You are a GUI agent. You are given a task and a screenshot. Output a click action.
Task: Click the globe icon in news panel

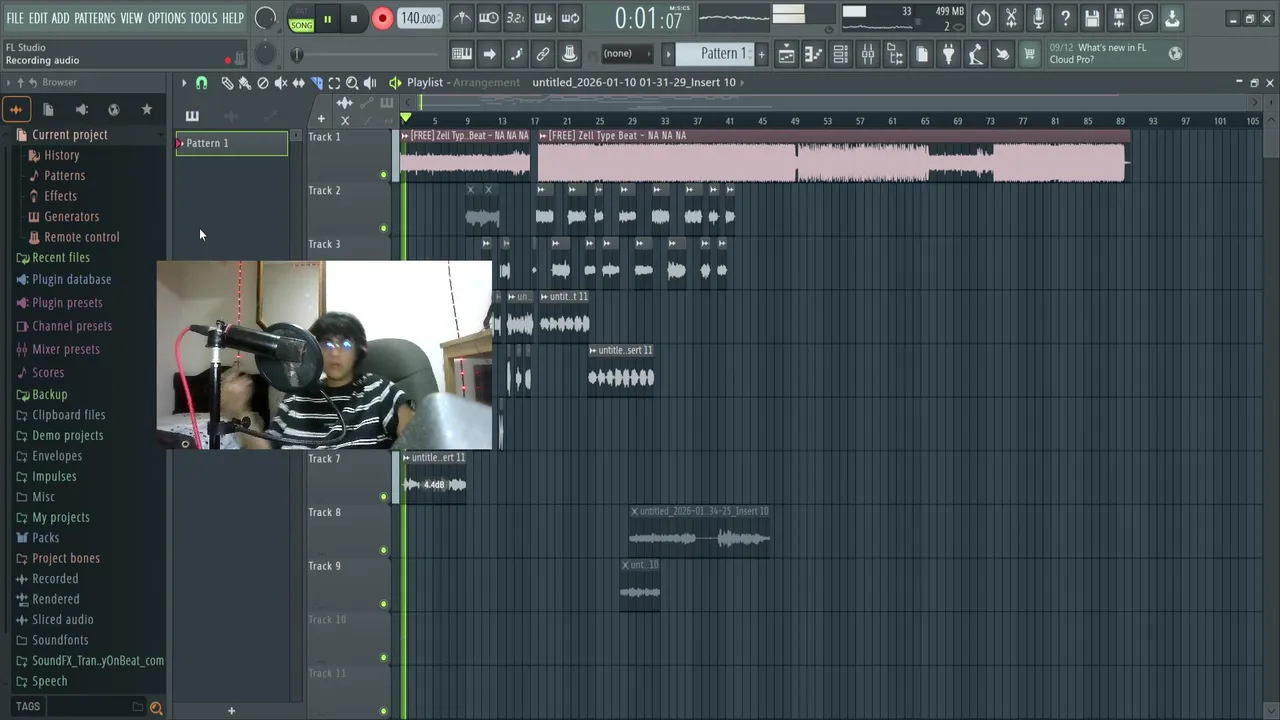(1175, 54)
